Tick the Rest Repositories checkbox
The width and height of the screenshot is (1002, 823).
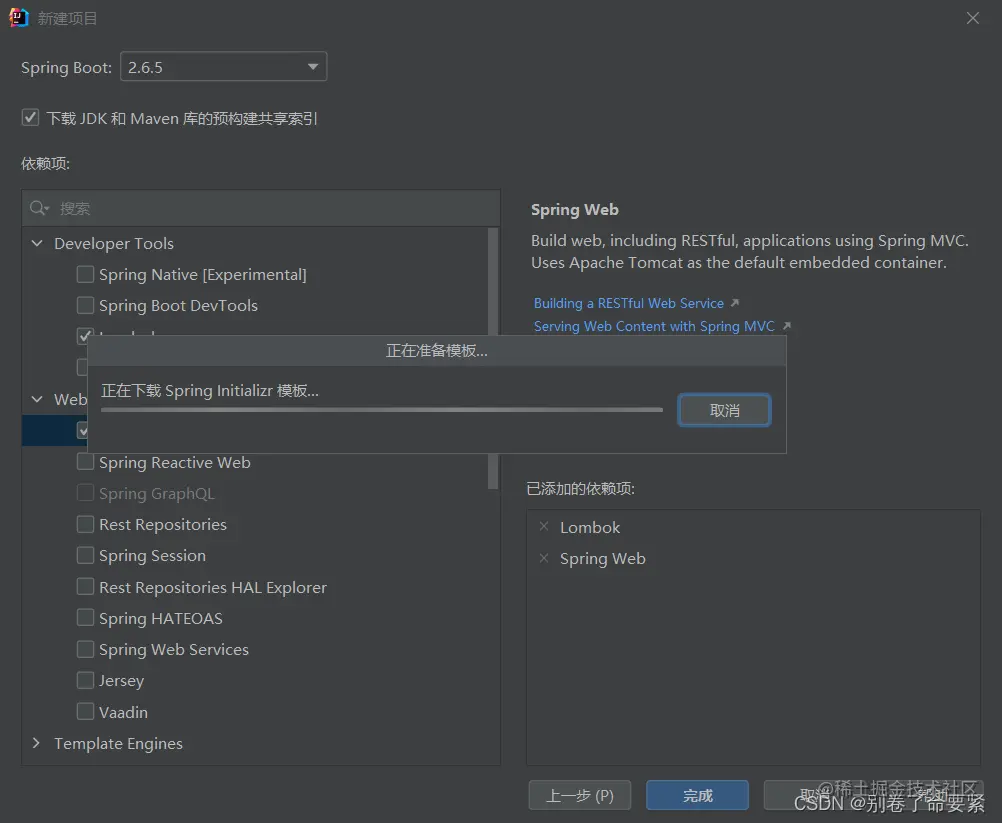click(x=85, y=524)
